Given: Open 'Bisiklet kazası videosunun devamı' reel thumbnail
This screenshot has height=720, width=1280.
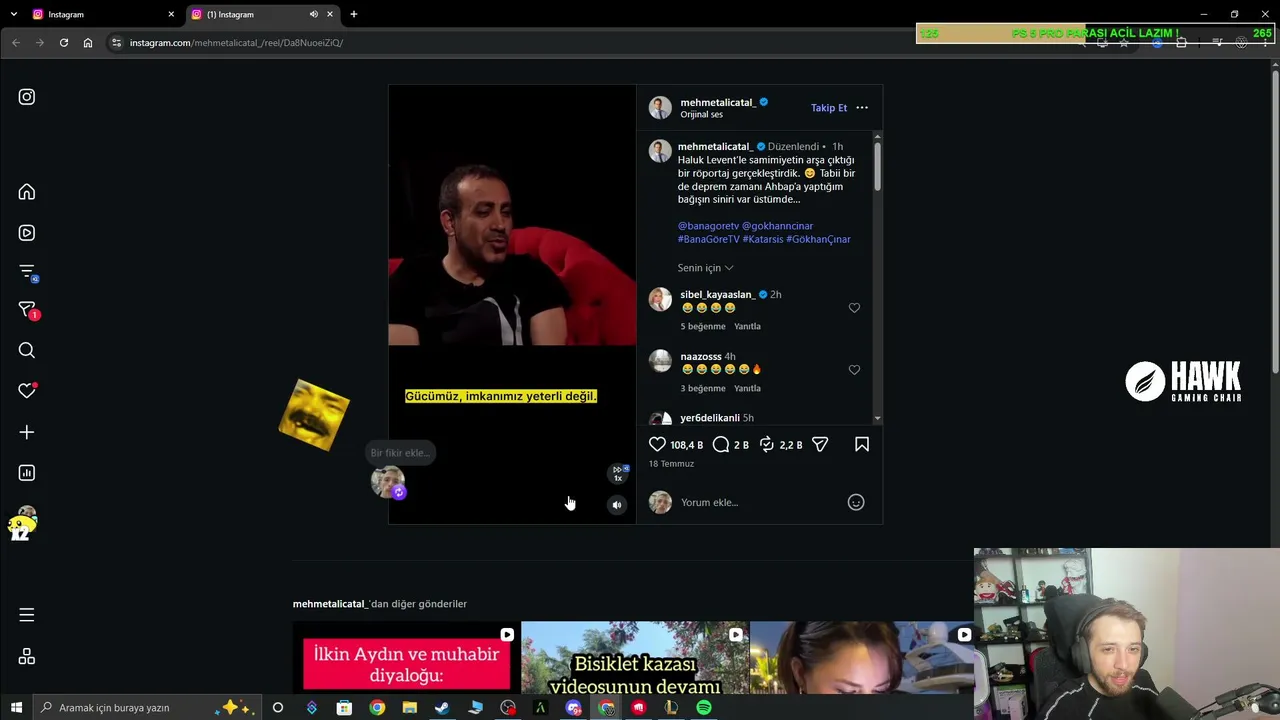Looking at the screenshot, I should pyautogui.click(x=635, y=658).
